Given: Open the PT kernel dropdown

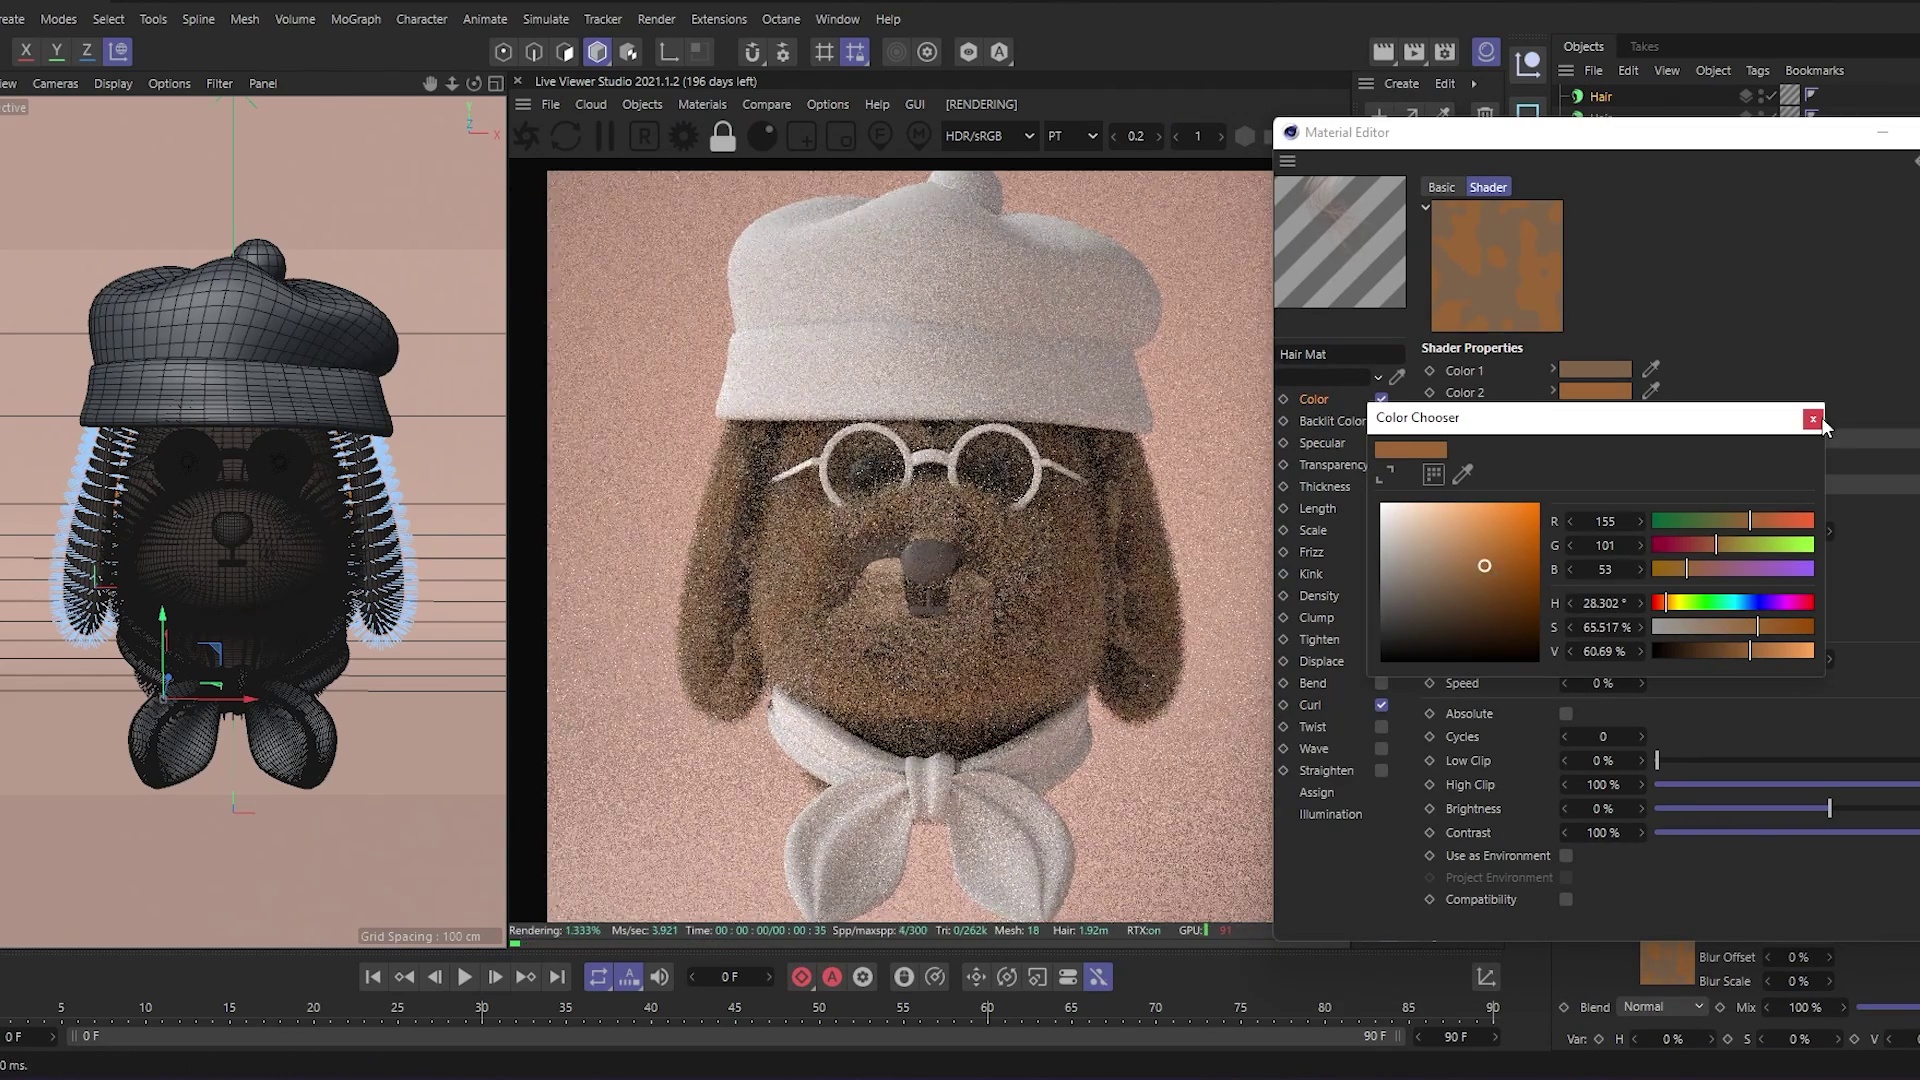Looking at the screenshot, I should coord(1073,136).
